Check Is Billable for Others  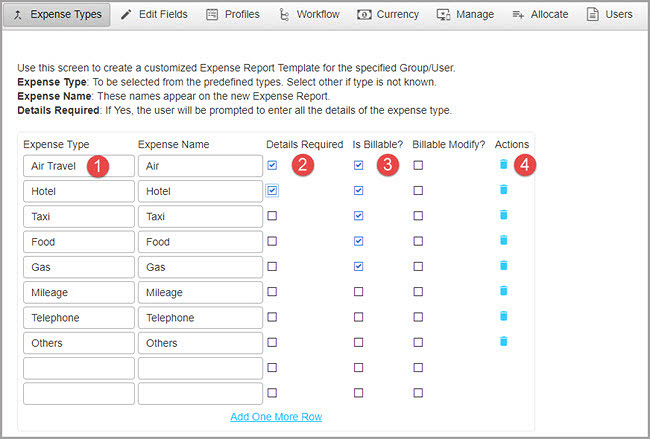(x=359, y=342)
